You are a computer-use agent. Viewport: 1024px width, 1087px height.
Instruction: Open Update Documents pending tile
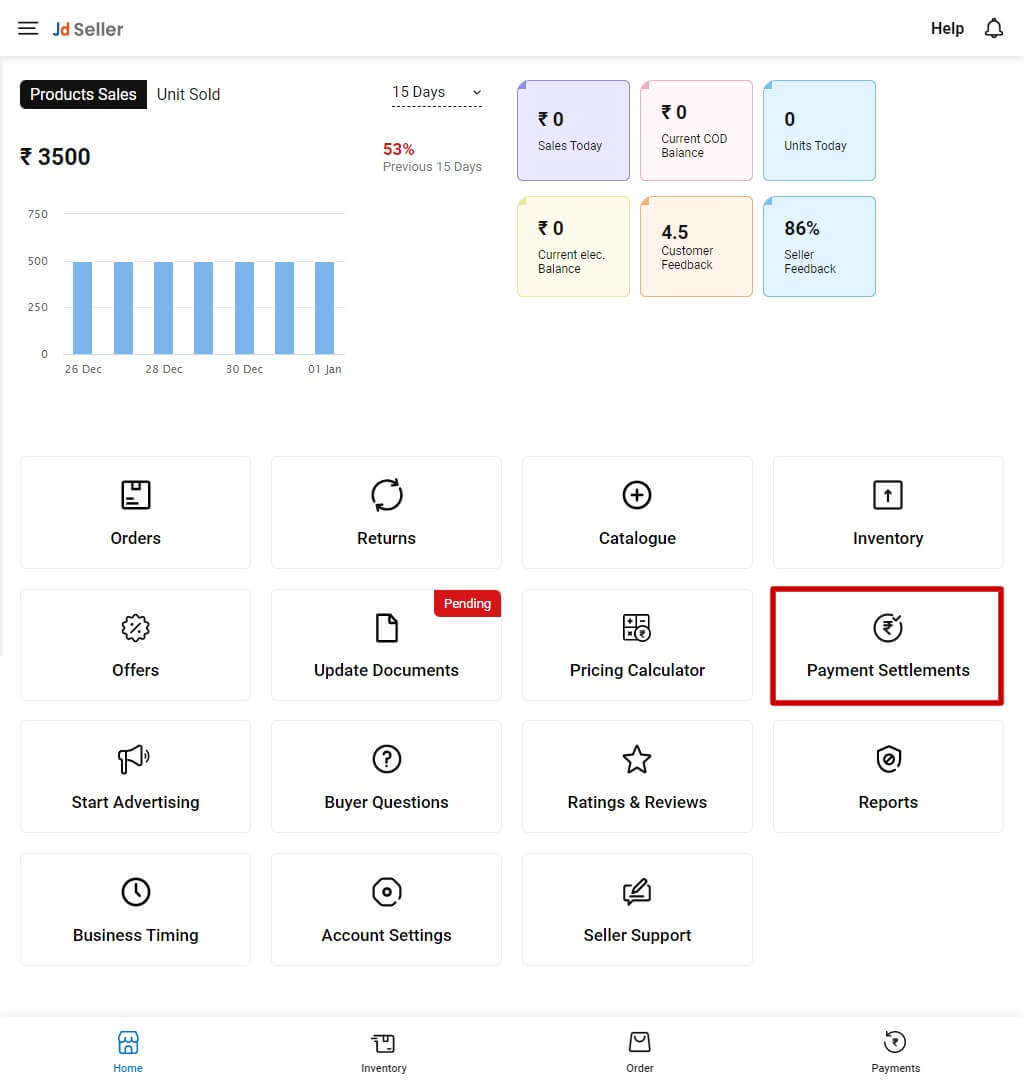[386, 645]
